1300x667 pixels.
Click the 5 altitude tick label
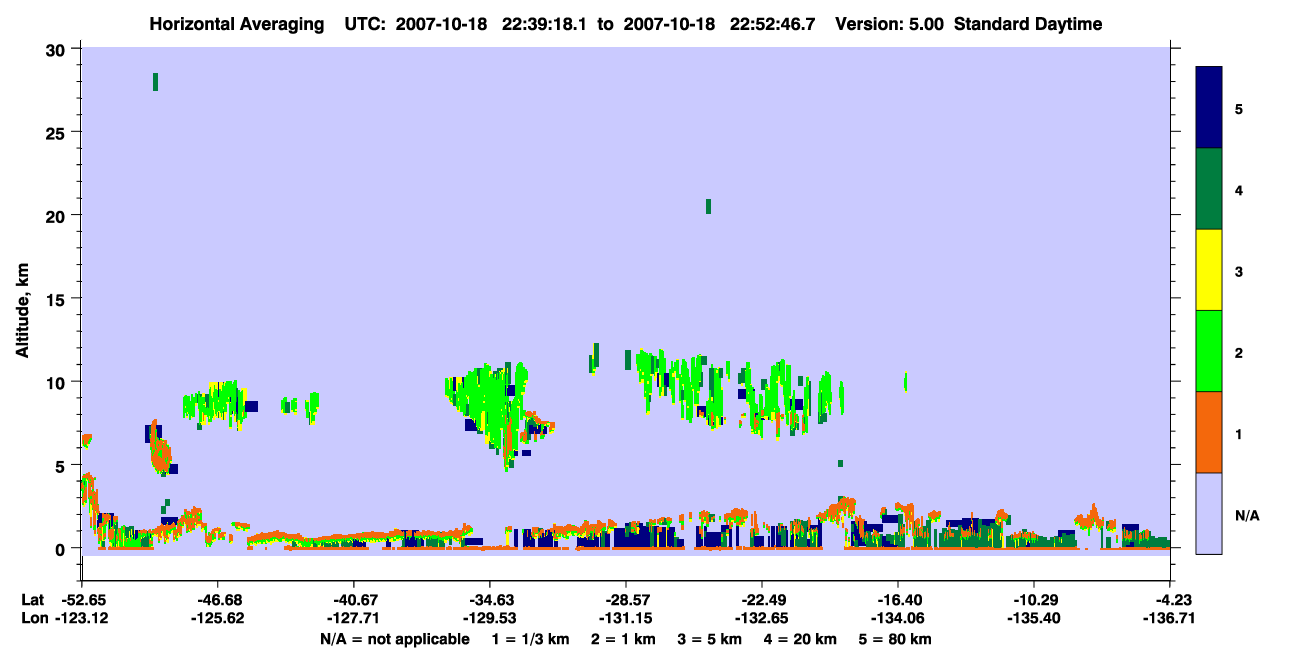point(62,465)
